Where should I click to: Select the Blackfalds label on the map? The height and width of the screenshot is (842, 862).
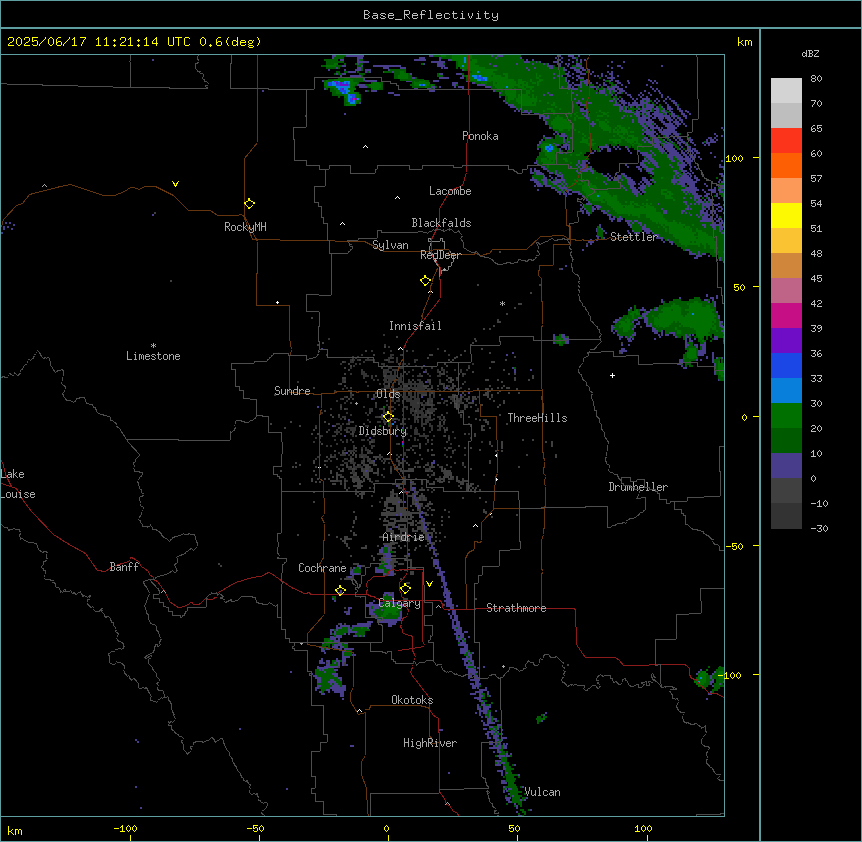coord(441,223)
